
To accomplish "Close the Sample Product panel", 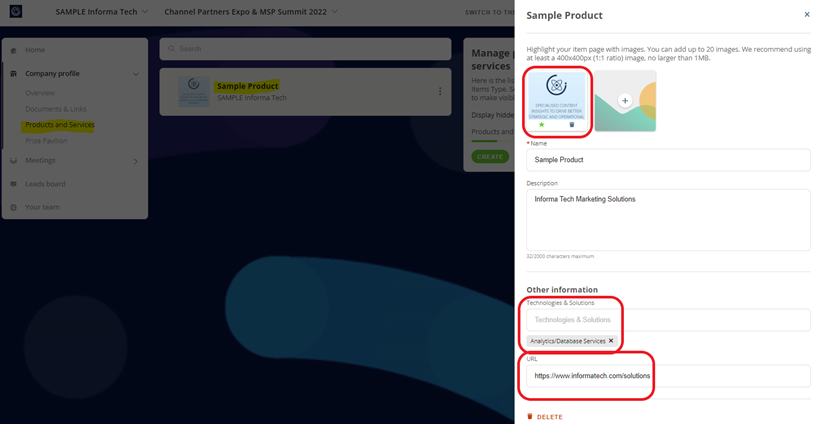I will coord(807,15).
